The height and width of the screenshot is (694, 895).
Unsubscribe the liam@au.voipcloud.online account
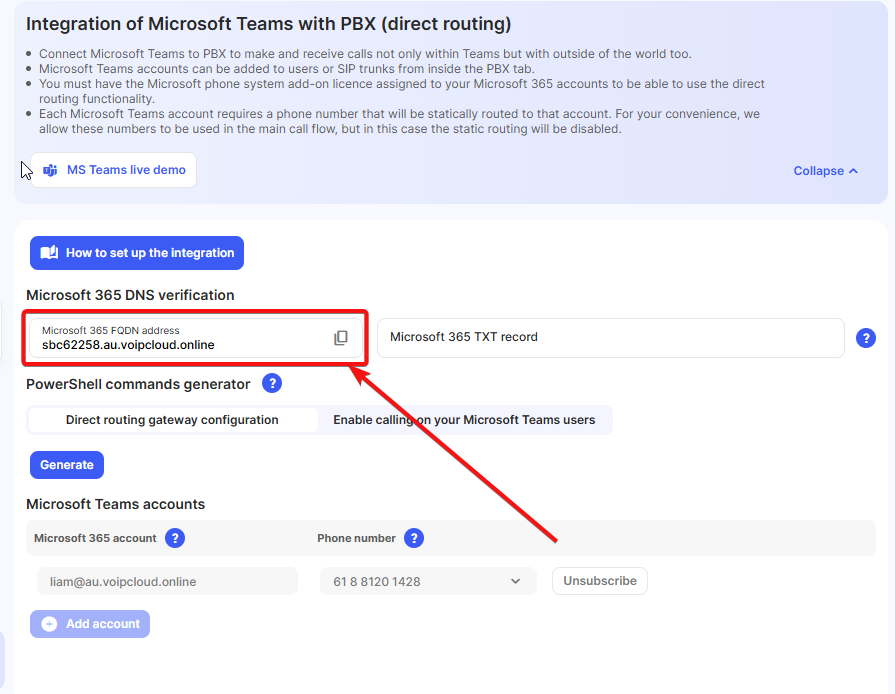[599, 581]
